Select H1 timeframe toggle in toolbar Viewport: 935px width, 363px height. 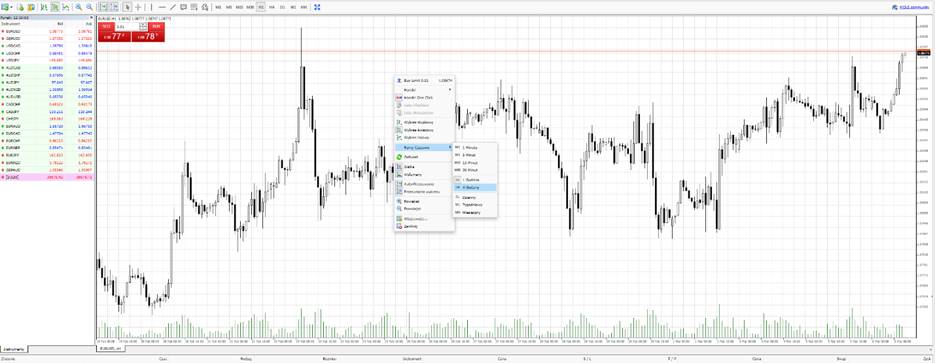pyautogui.click(x=261, y=7)
